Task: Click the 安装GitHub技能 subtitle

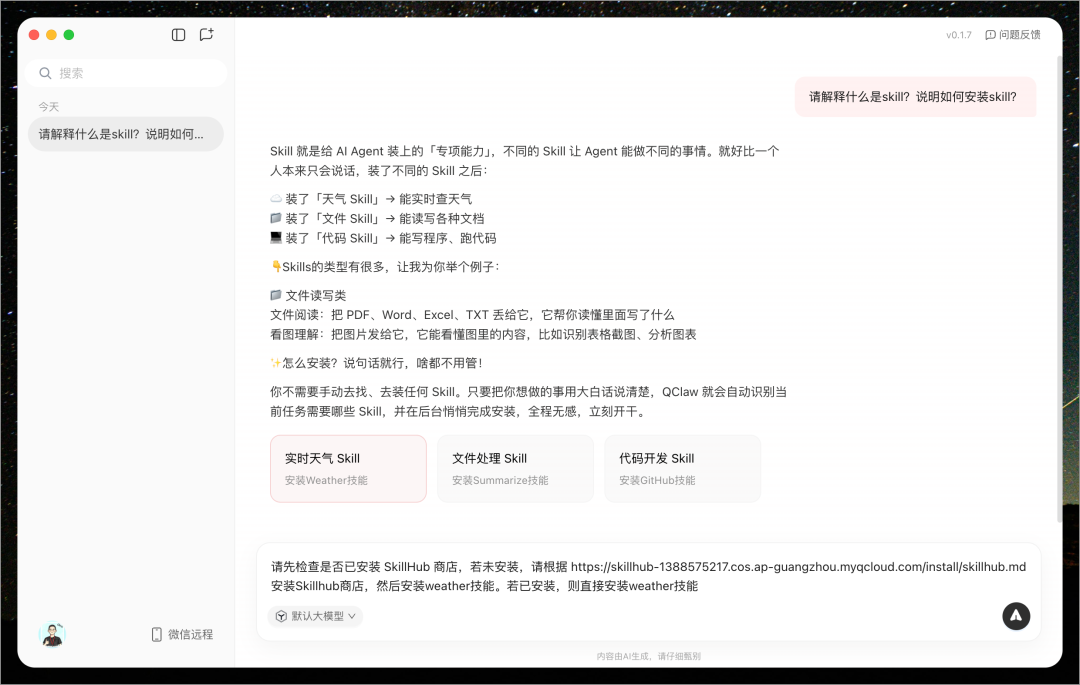Action: pyautogui.click(x=657, y=481)
